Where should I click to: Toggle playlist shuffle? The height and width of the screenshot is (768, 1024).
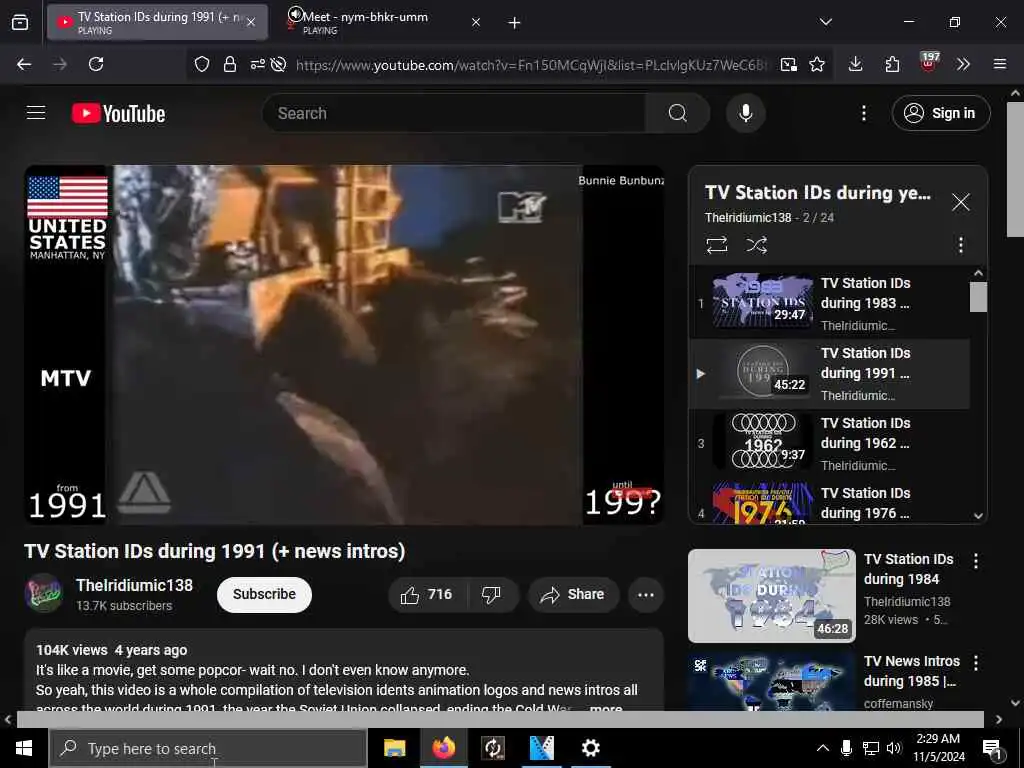point(756,245)
